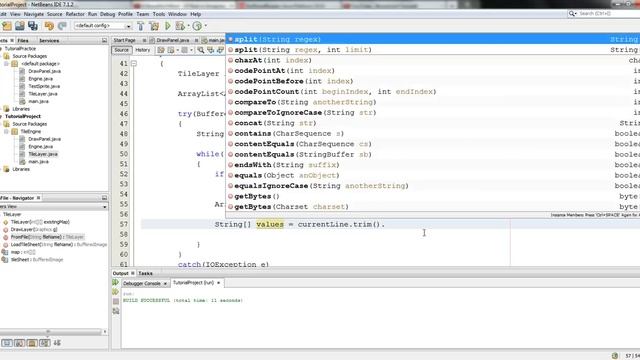Viewport: 640px width, 360px height.
Task: Click the Find Next Occurrence icon
Action: [220, 50]
